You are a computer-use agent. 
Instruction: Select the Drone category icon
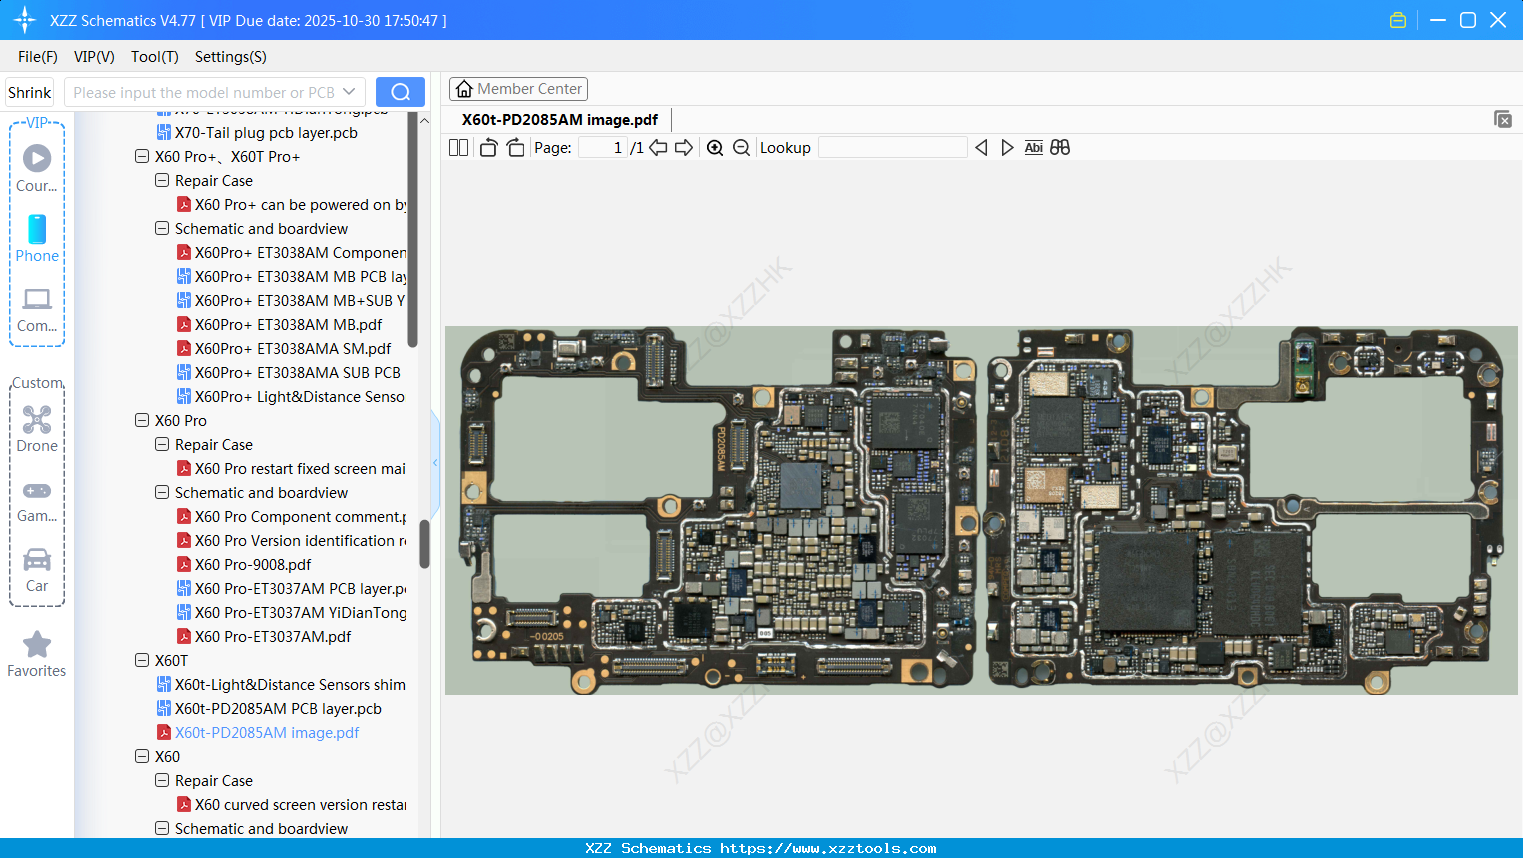[x=36, y=419]
